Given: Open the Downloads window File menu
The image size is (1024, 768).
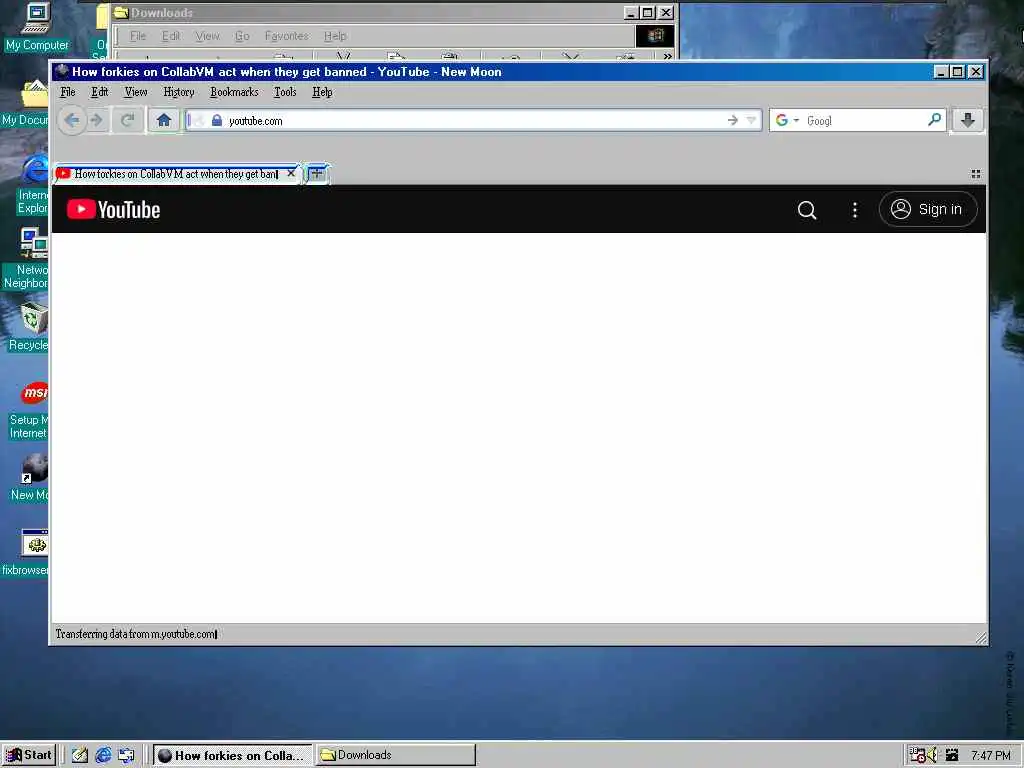Looking at the screenshot, I should pyautogui.click(x=138, y=36).
